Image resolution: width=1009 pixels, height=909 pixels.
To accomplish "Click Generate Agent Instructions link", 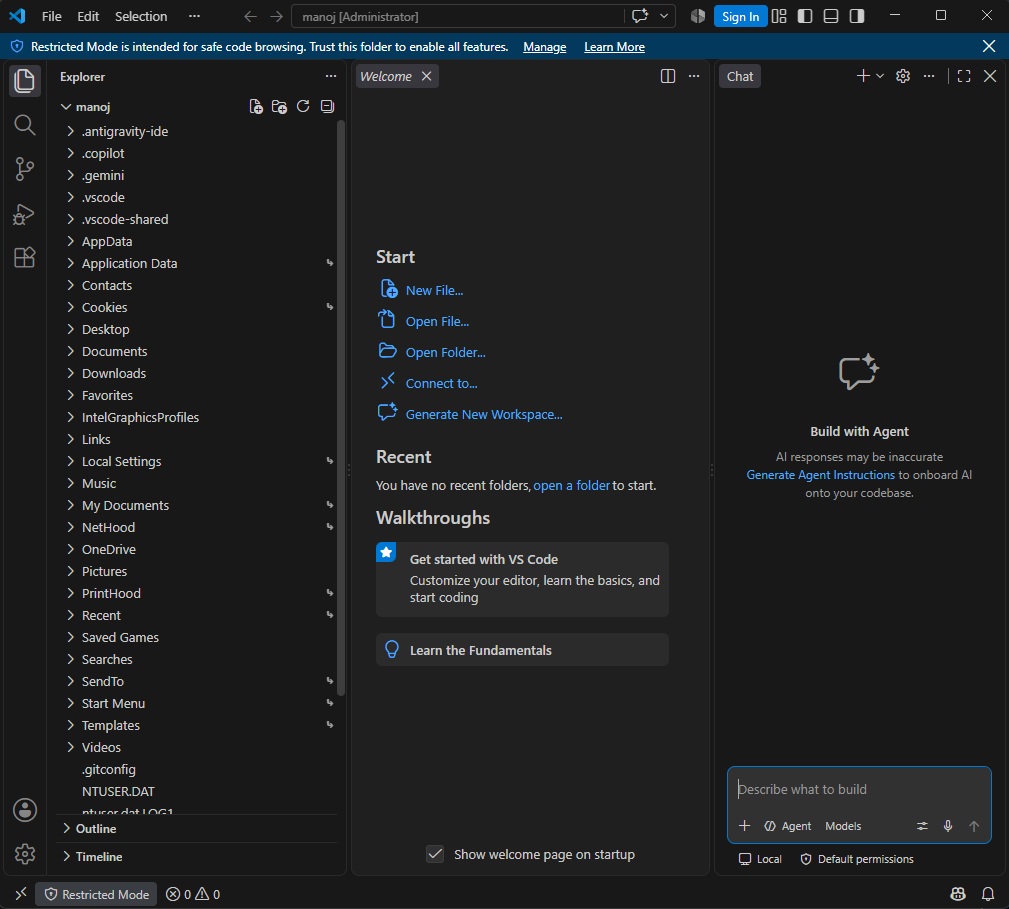I will click(820, 475).
